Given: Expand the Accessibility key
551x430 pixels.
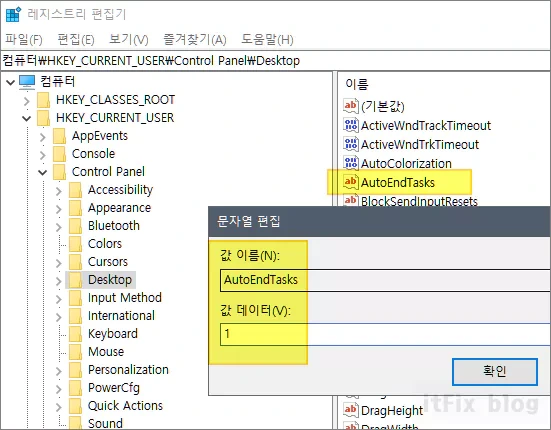Looking at the screenshot, I should (59, 191).
